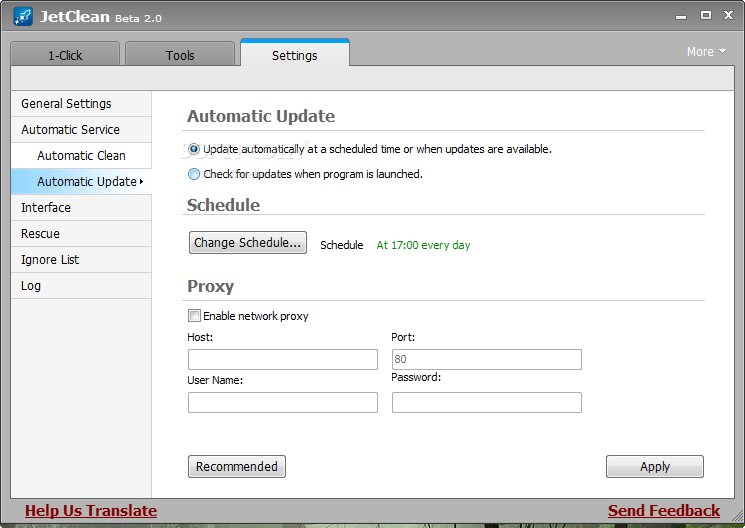The image size is (745, 528).
Task: Go to Automatic Clean settings
Action: pyautogui.click(x=81, y=156)
